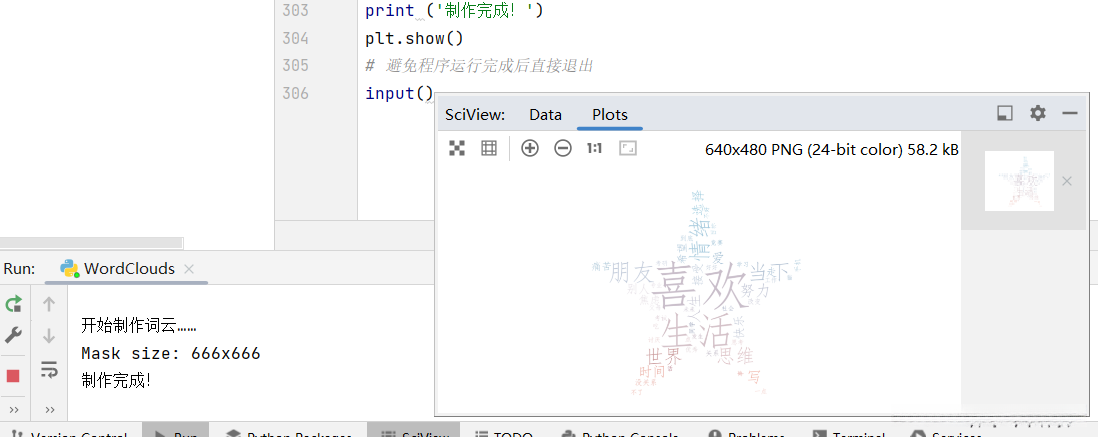Viewport: 1098px width, 437px height.
Task: Switch to the SciView Data tab
Action: pyautogui.click(x=545, y=115)
